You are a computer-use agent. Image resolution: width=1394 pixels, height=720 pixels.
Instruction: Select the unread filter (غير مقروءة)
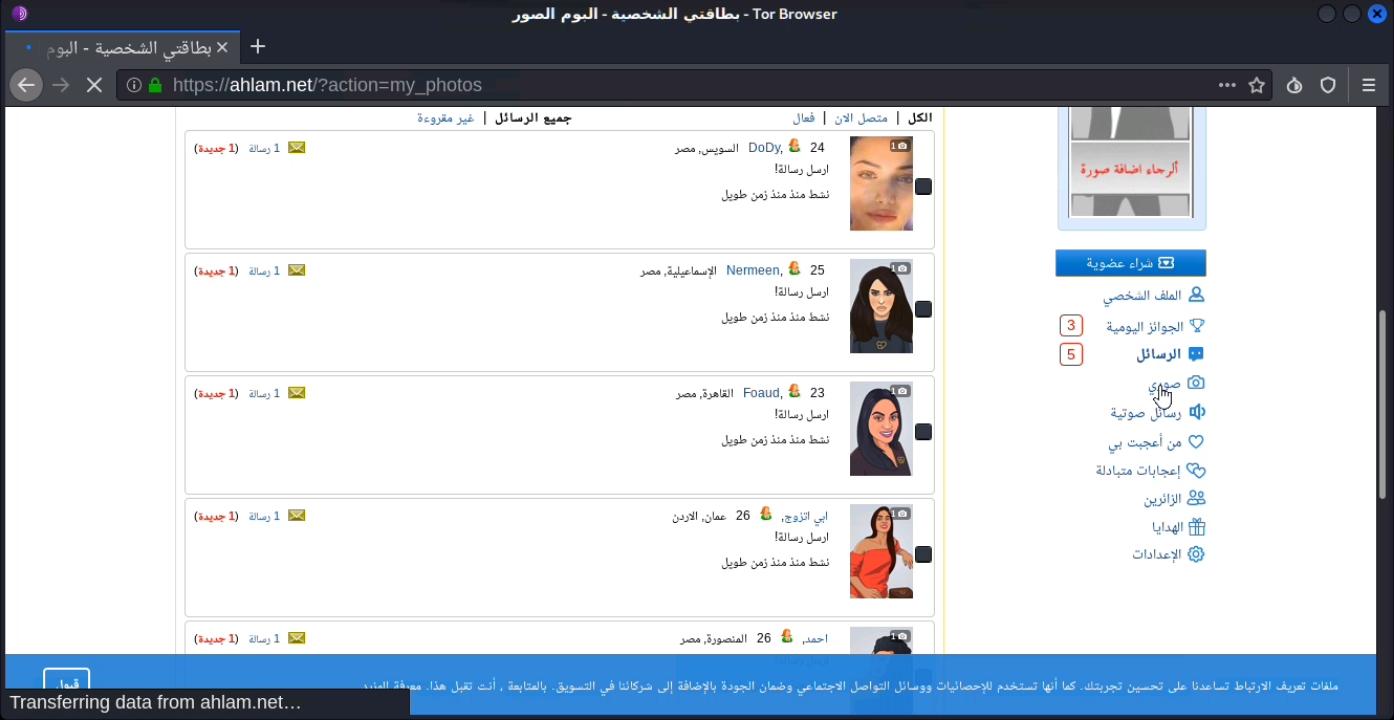pyautogui.click(x=446, y=118)
